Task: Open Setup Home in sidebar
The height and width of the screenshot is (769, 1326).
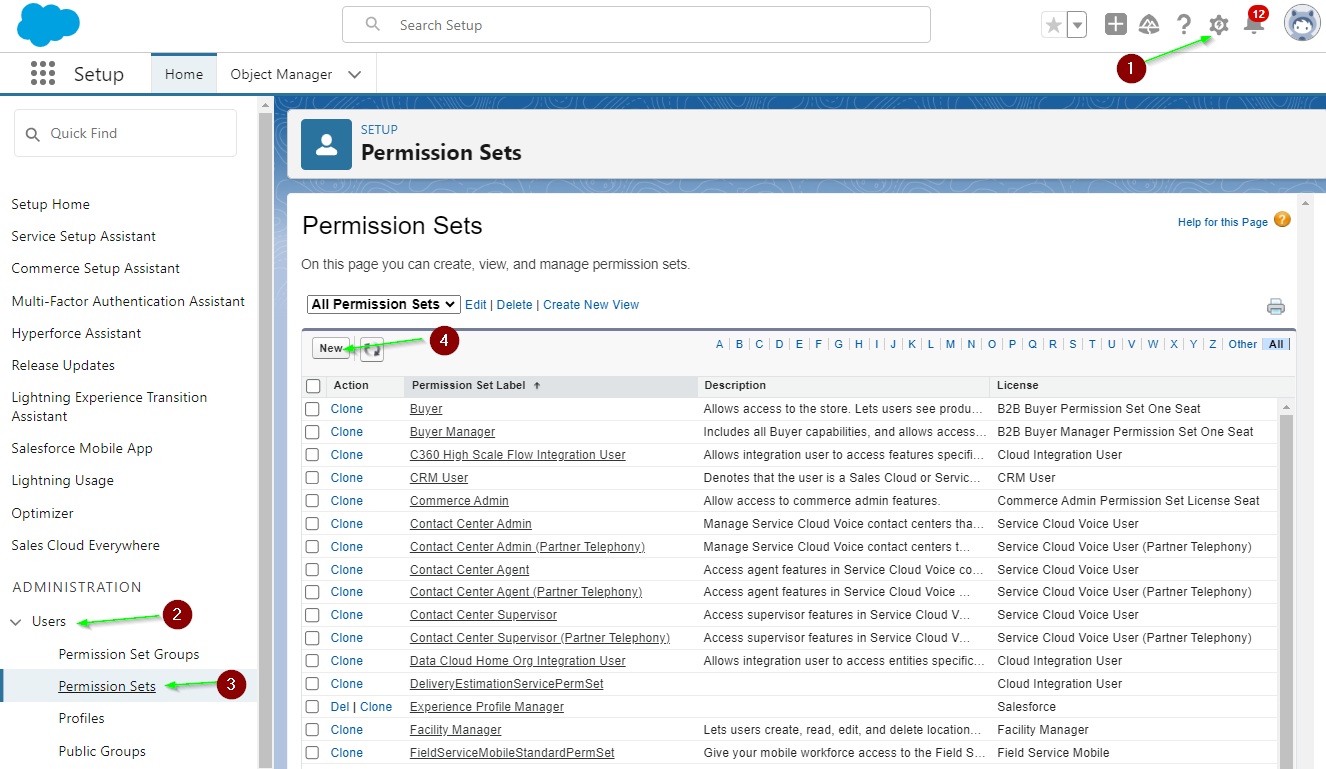Action: (51, 204)
